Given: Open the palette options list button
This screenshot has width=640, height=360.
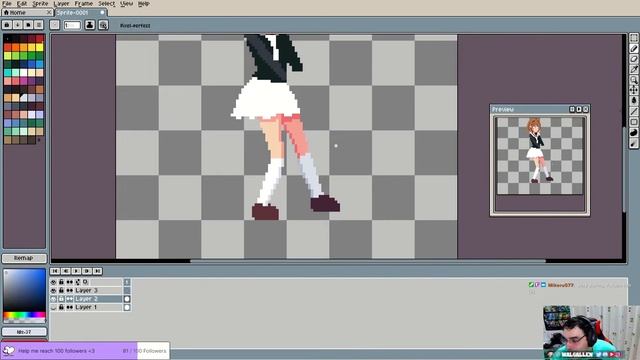Looking at the screenshot, I should point(39,25).
